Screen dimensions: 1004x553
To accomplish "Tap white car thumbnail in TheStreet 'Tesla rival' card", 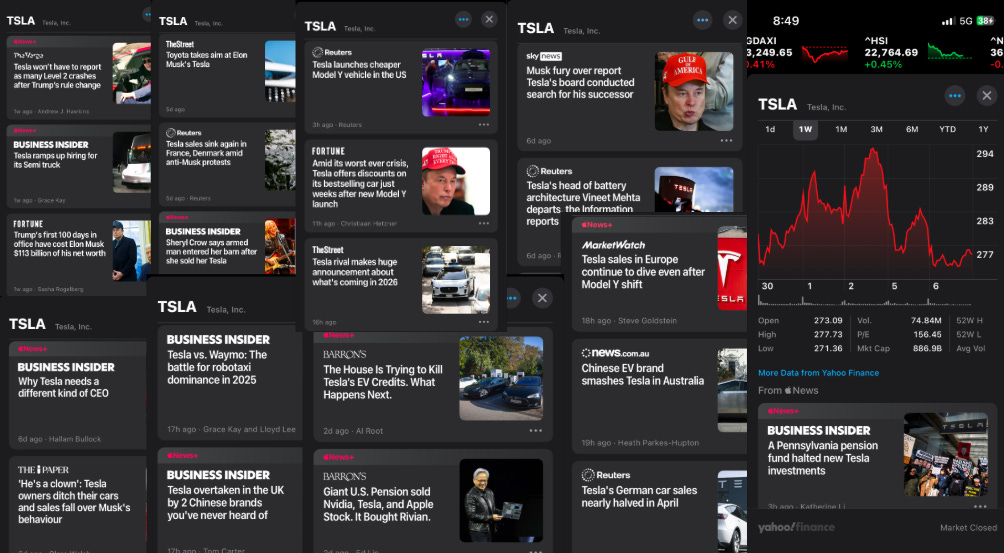I will [x=456, y=280].
